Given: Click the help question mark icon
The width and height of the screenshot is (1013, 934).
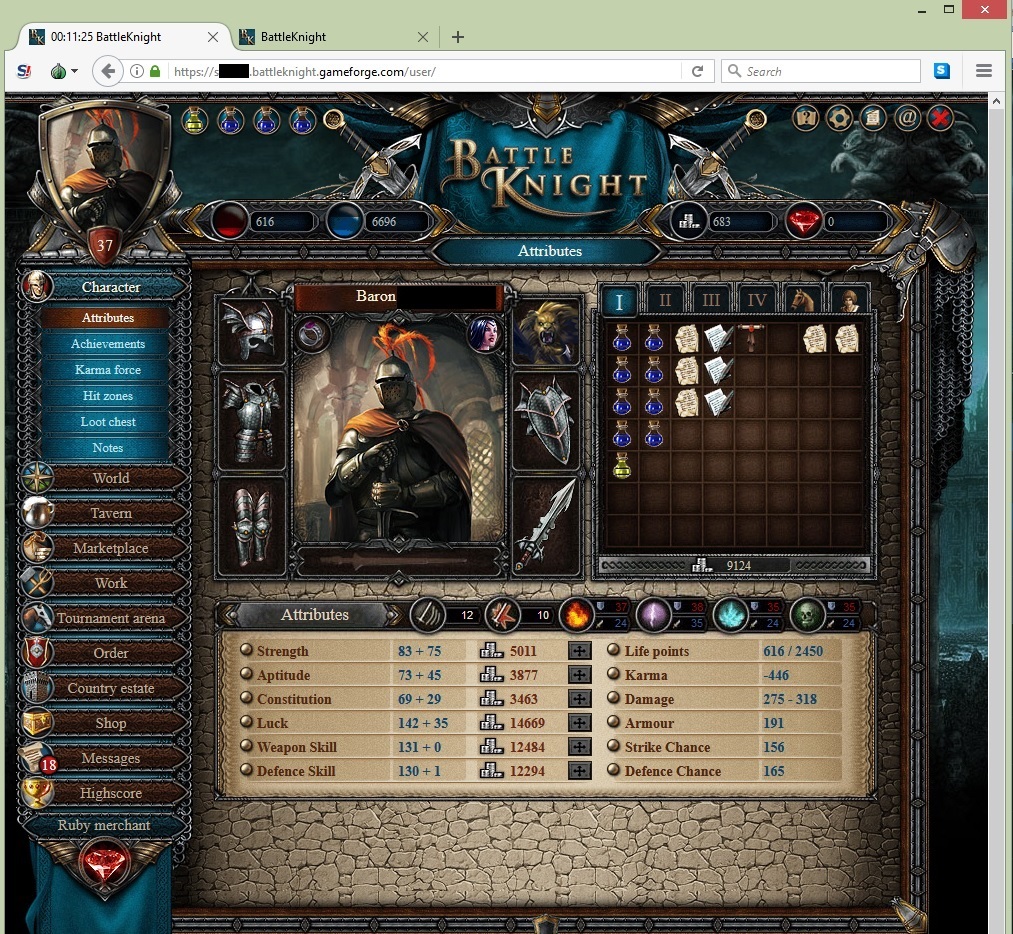Looking at the screenshot, I should (x=806, y=118).
